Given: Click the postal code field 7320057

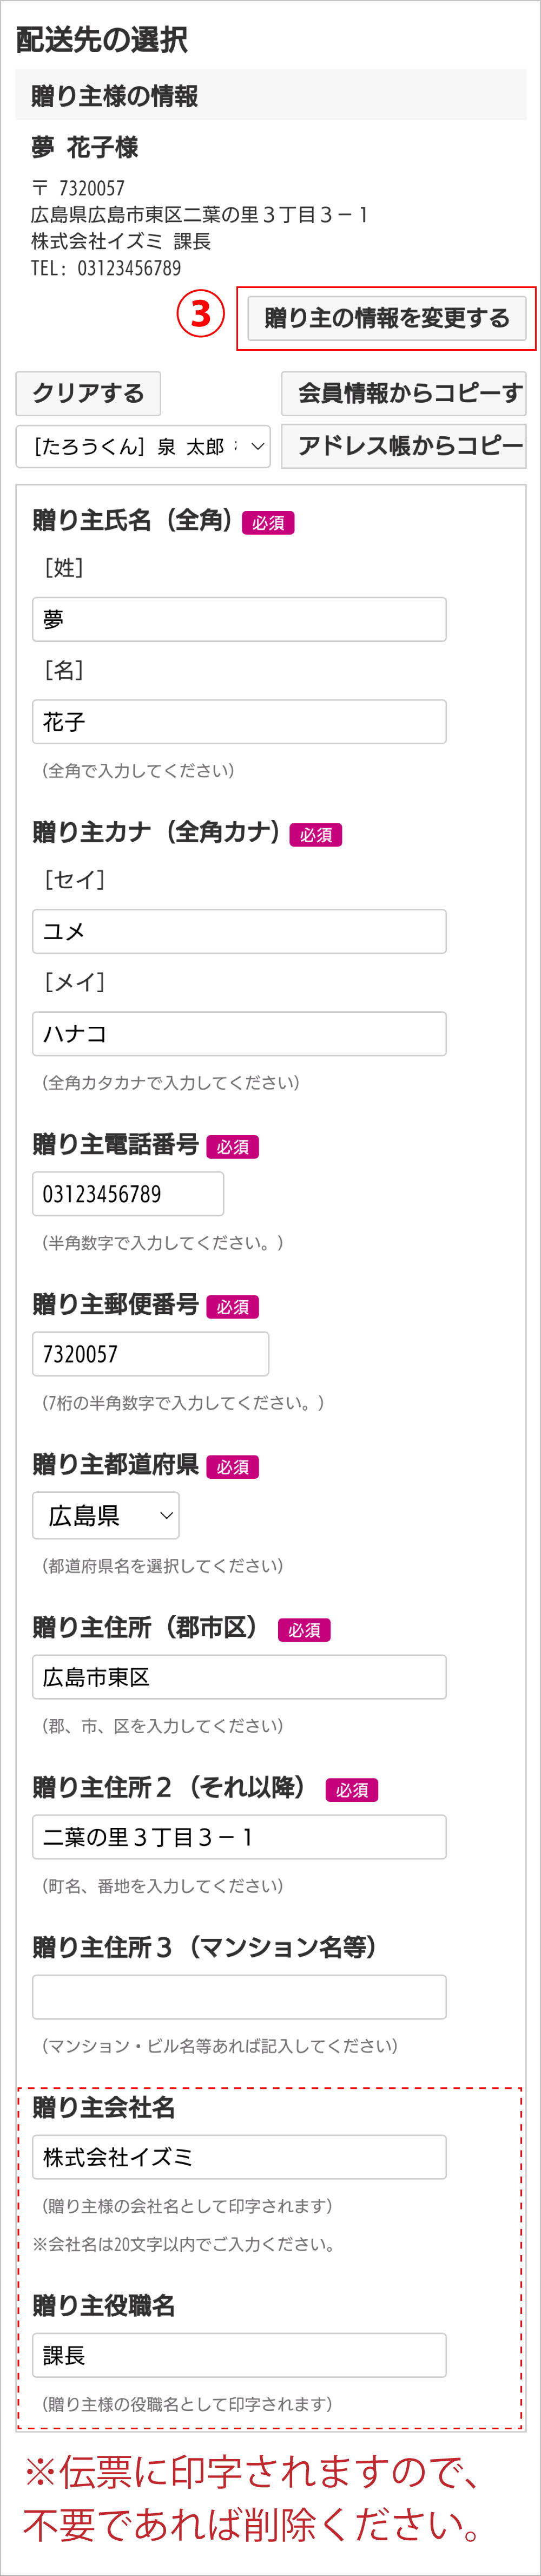Looking at the screenshot, I should tap(150, 1354).
